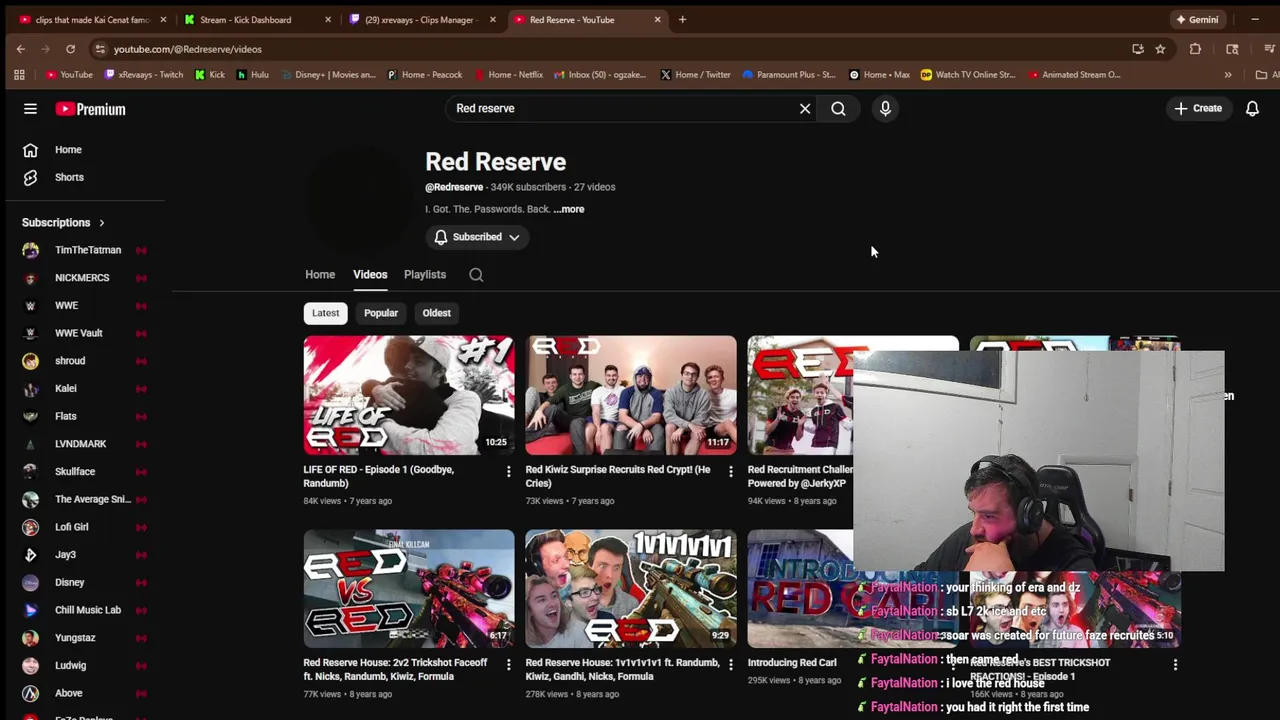Expand channel description with ...more

point(569,209)
